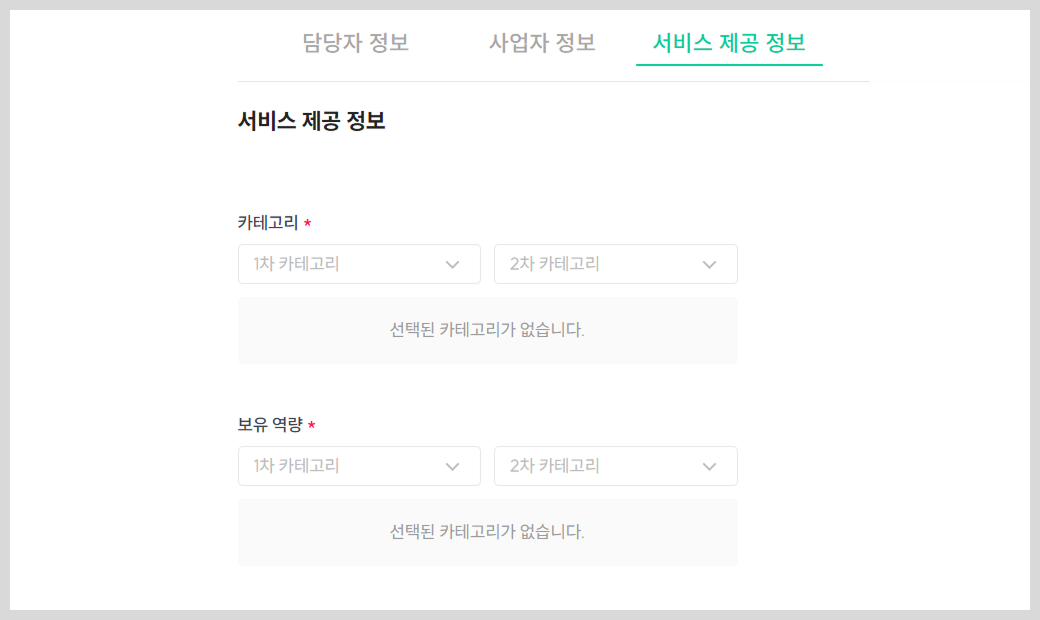This screenshot has width=1040, height=620.
Task: Open the 2차 카테고리 dropdown under 카테고리
Action: coord(616,264)
